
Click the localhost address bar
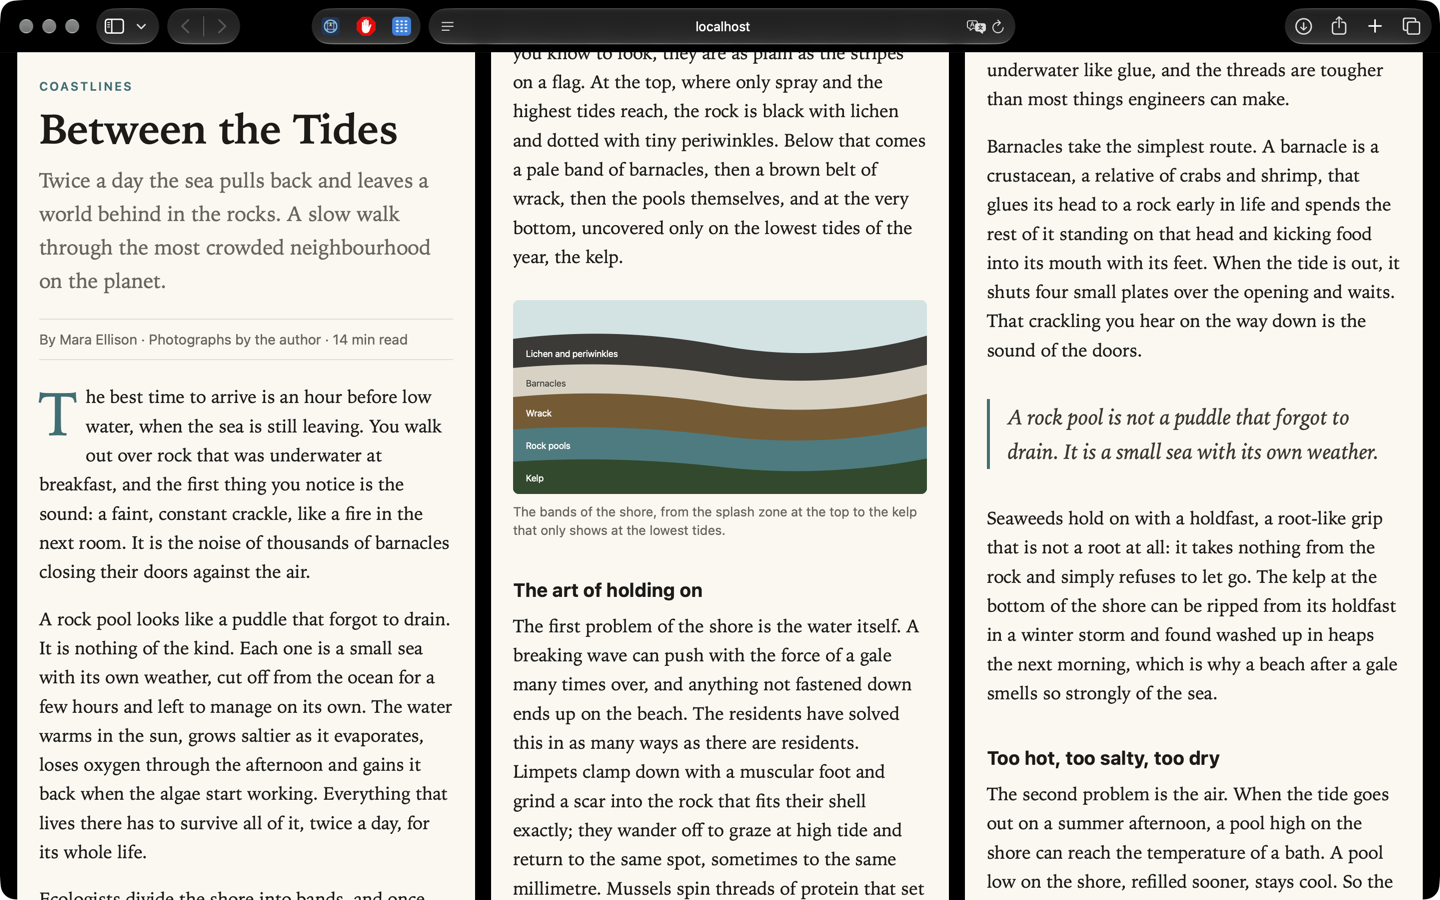(722, 27)
